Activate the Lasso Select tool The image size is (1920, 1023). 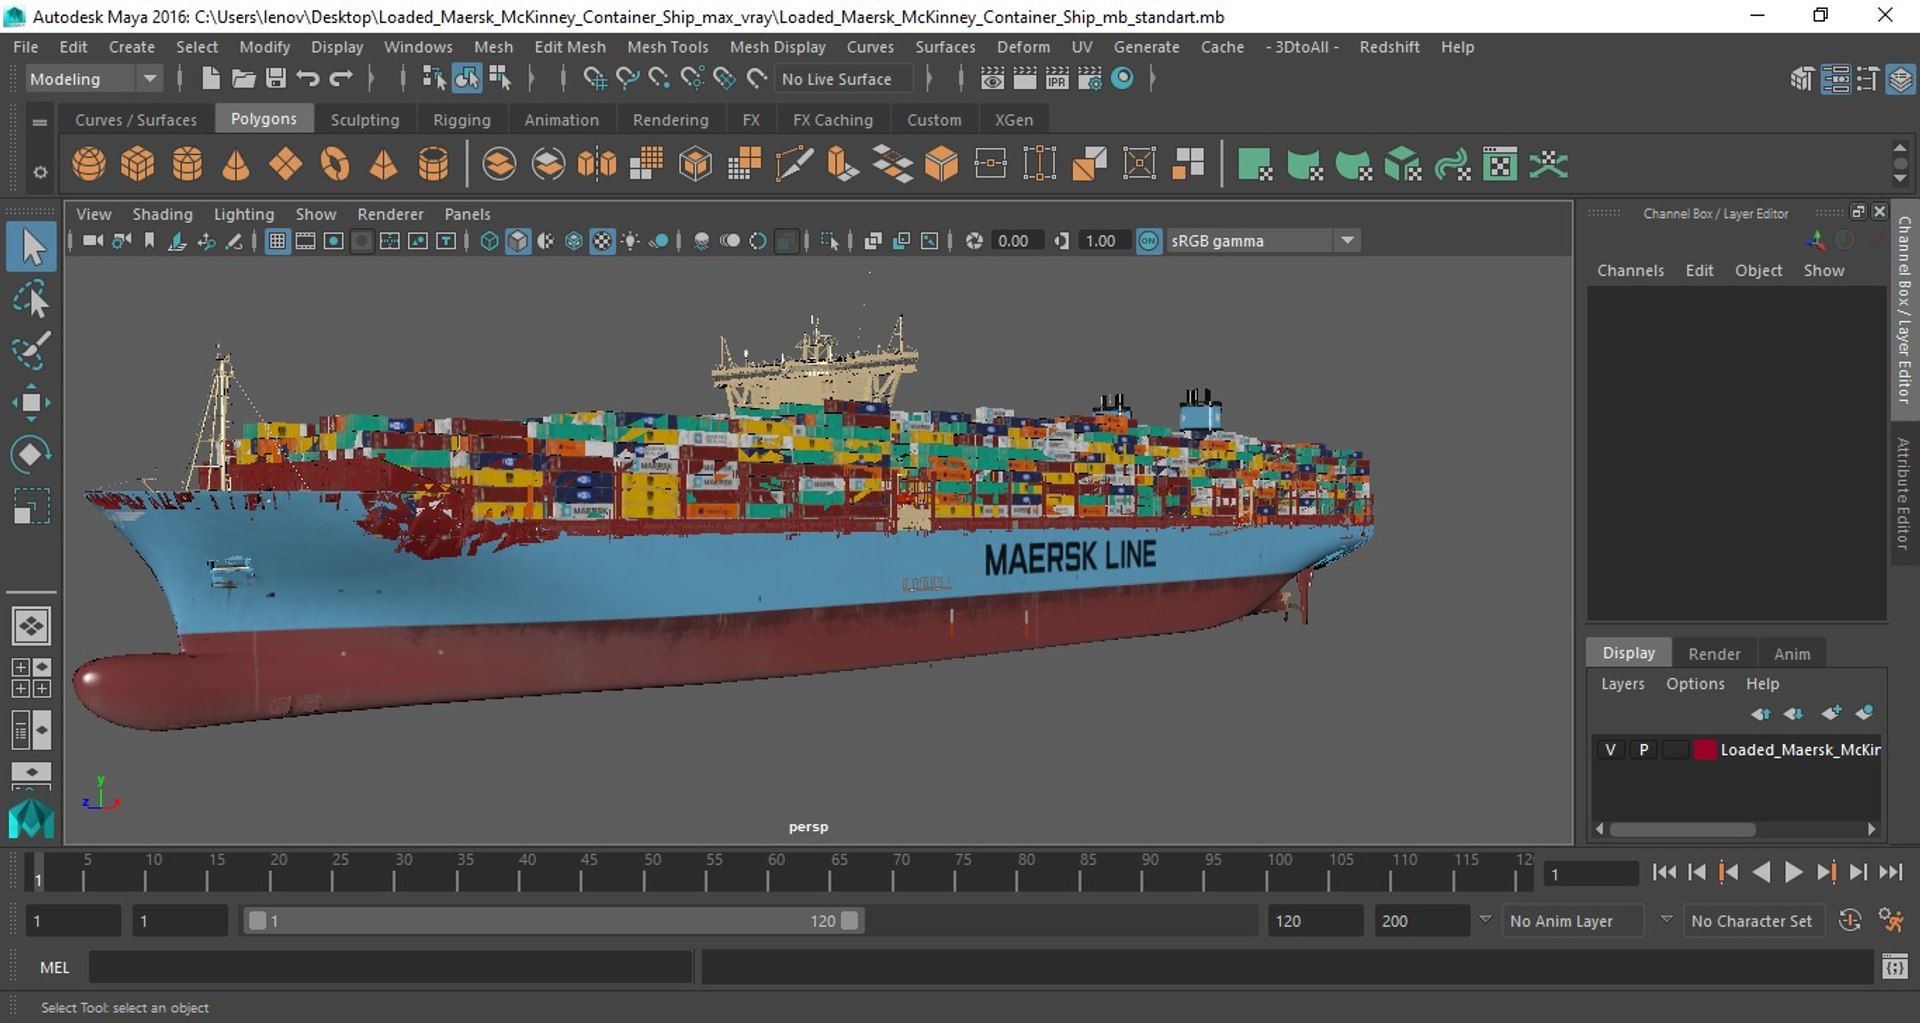31,298
